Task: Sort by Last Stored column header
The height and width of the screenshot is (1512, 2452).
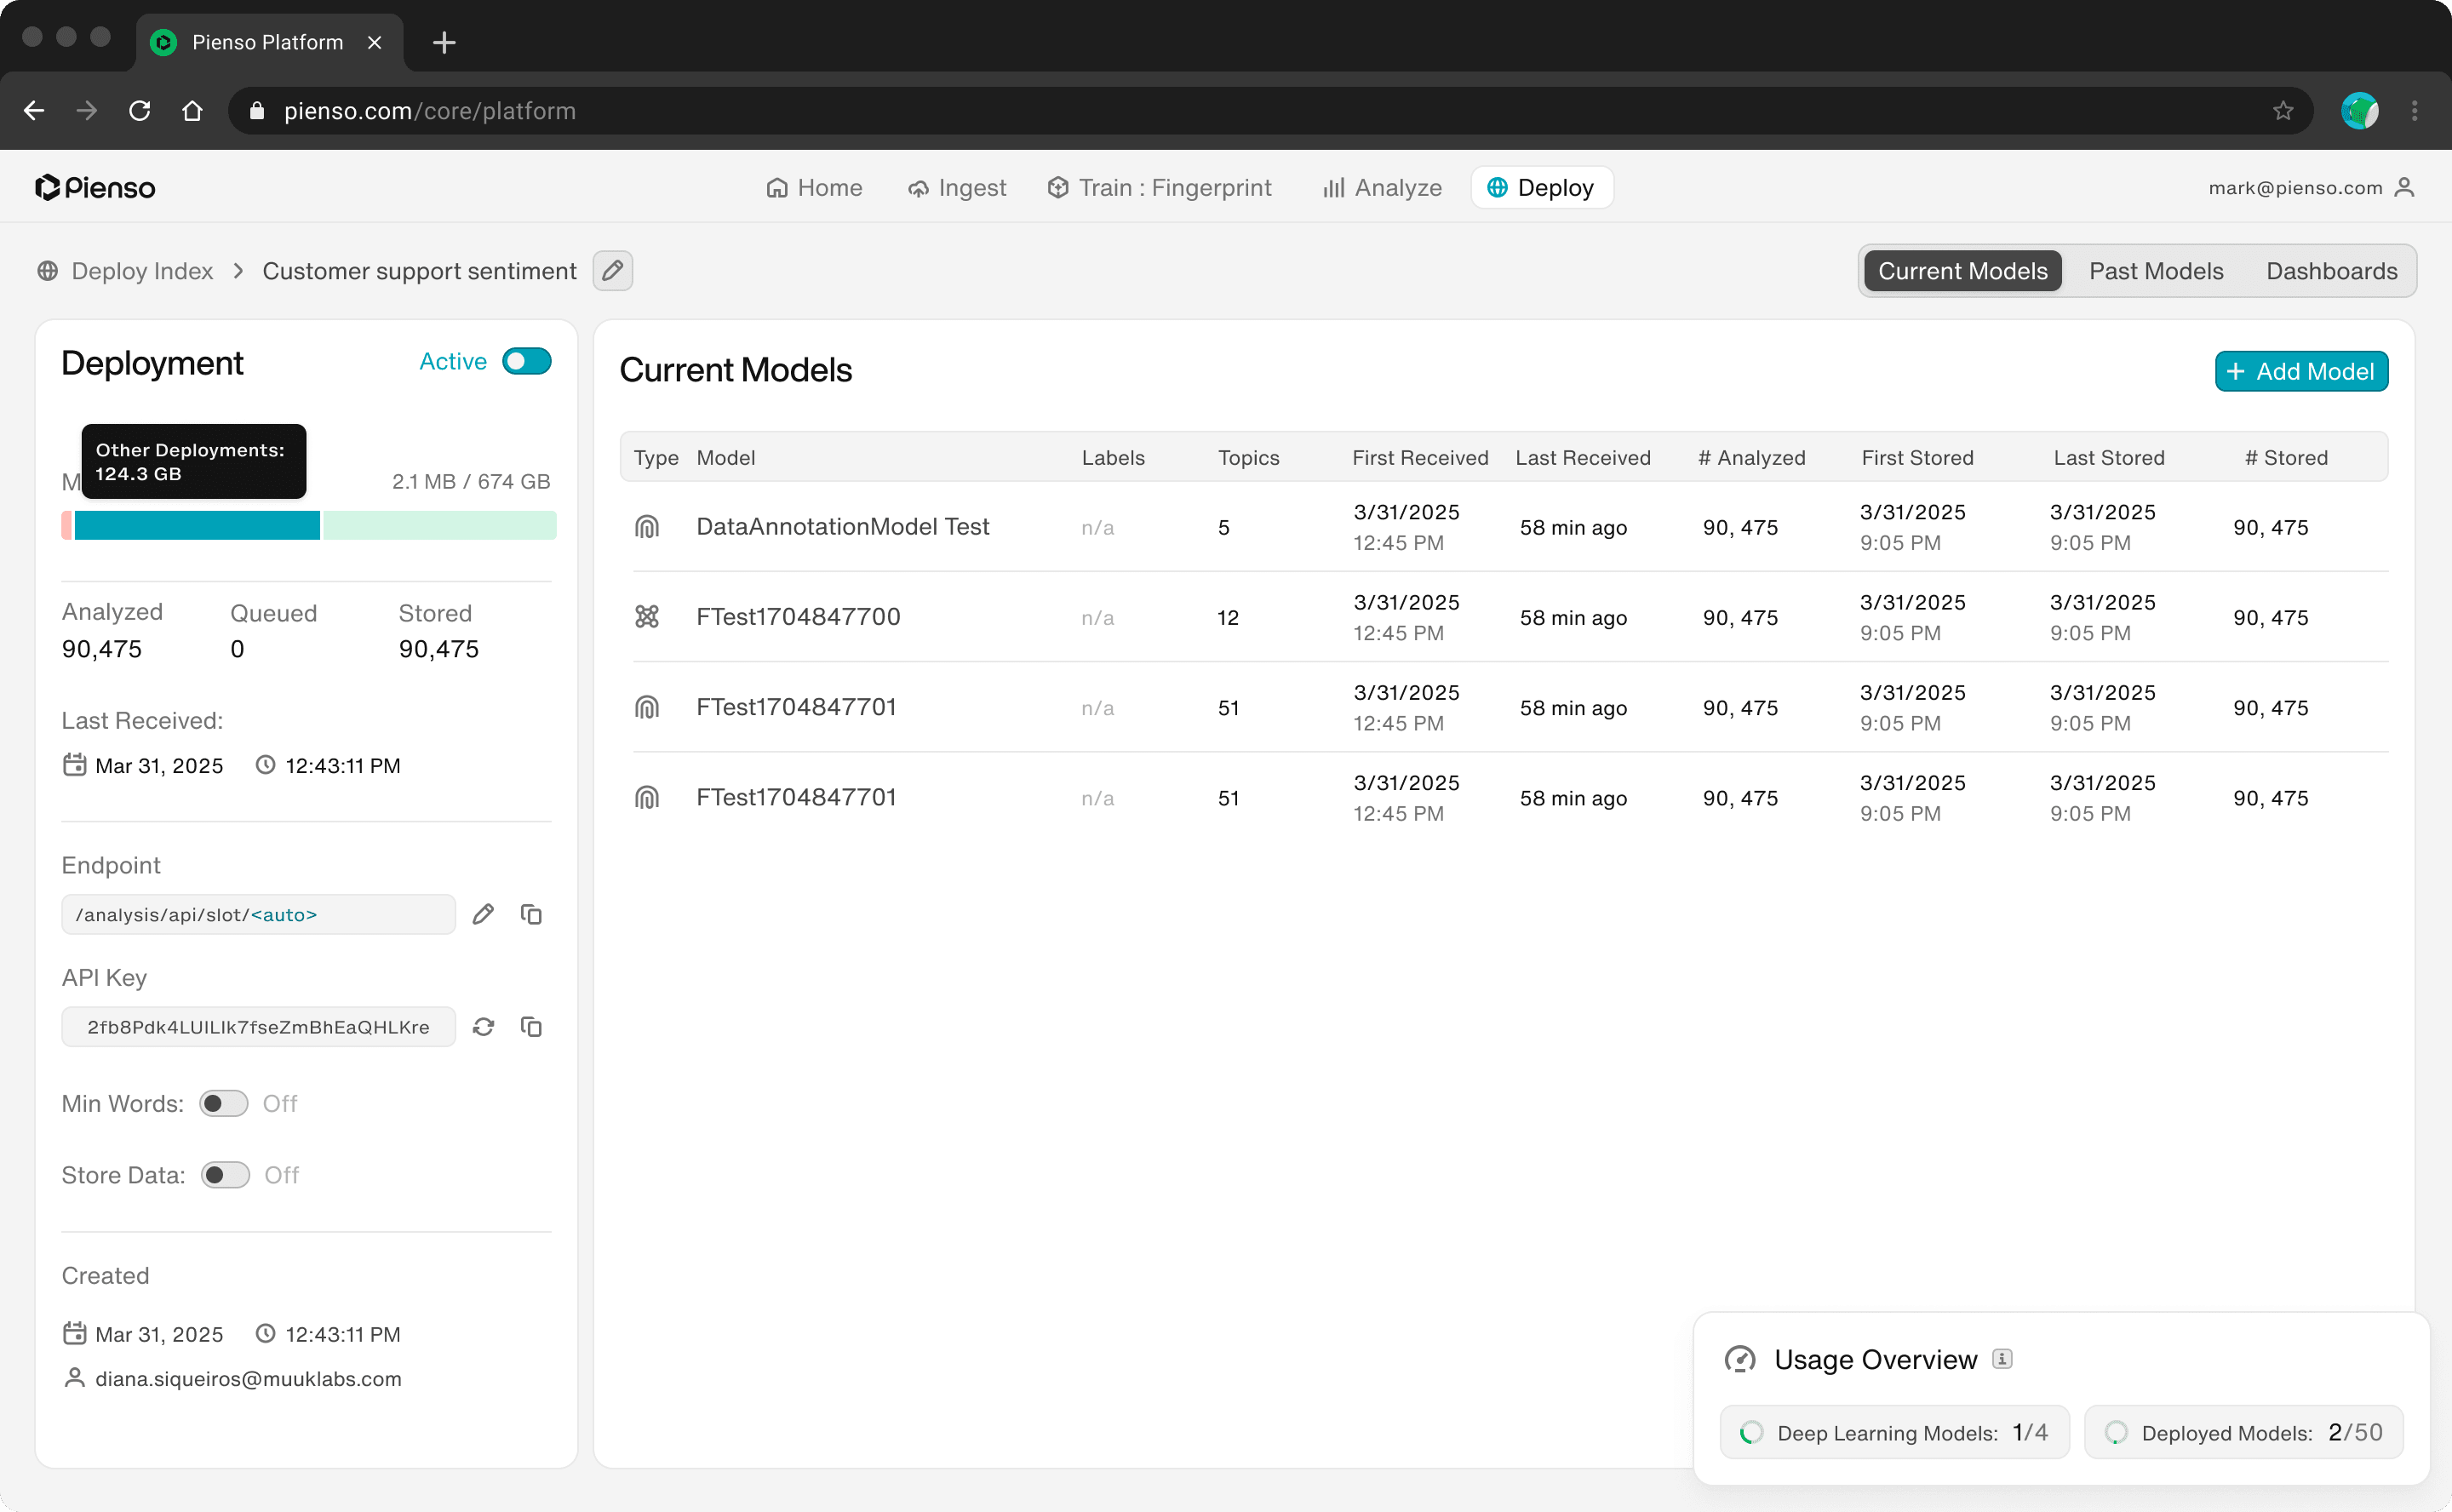Action: coord(2109,458)
